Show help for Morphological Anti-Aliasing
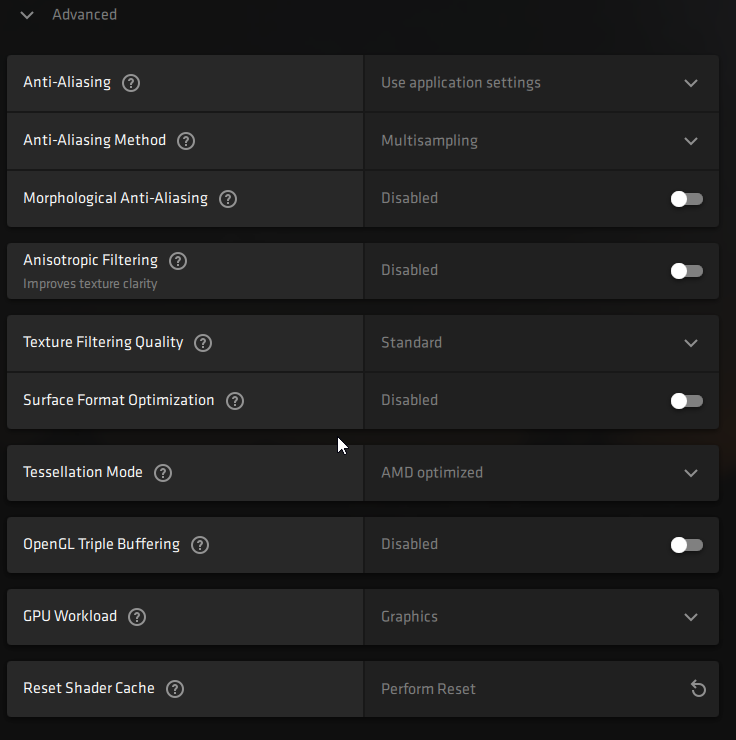The height and width of the screenshot is (740, 736). (228, 199)
